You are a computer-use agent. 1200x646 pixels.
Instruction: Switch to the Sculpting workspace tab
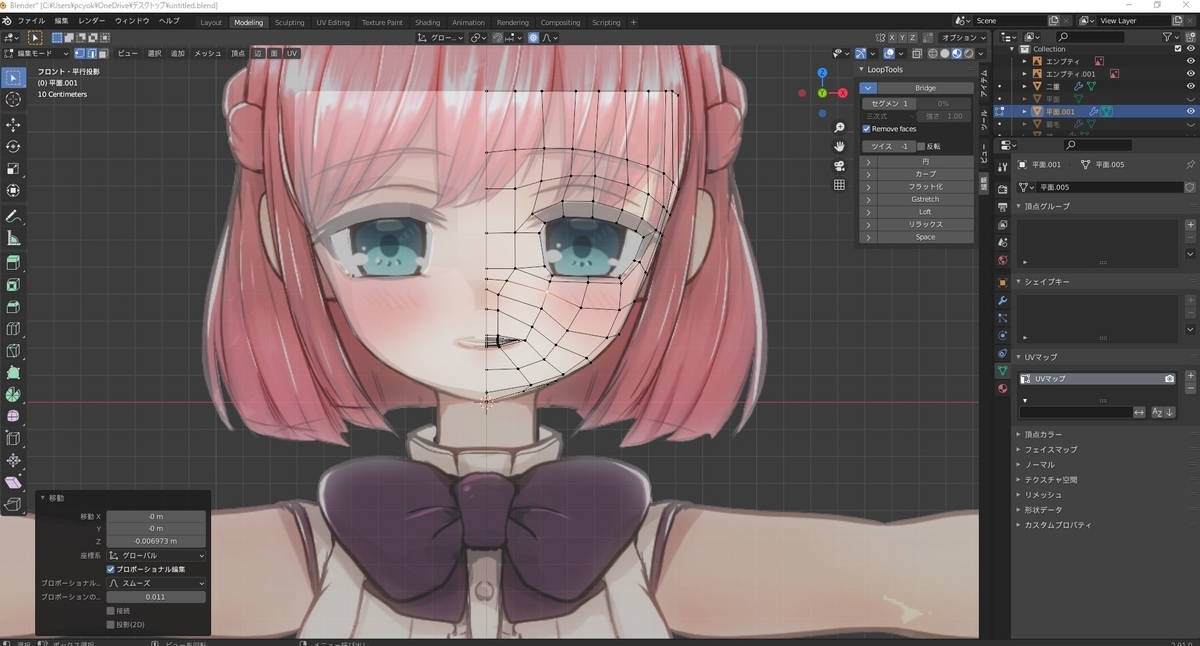(289, 22)
